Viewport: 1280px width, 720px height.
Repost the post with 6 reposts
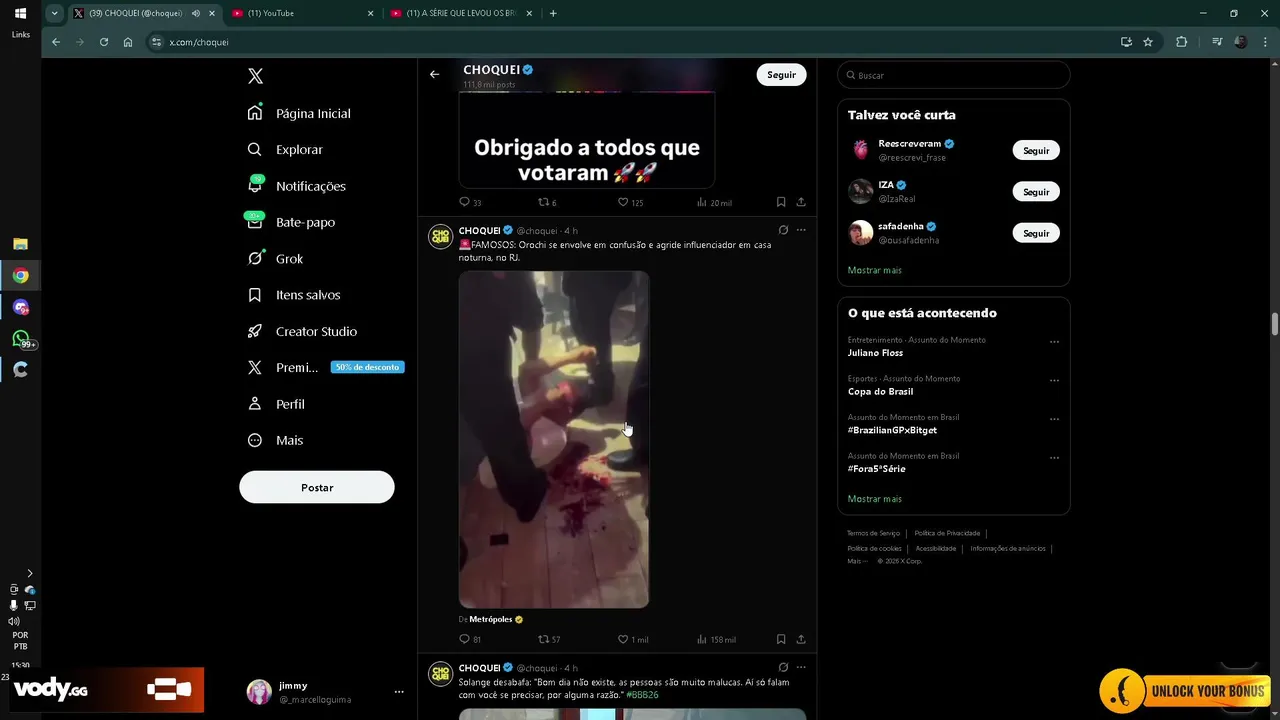click(x=547, y=202)
